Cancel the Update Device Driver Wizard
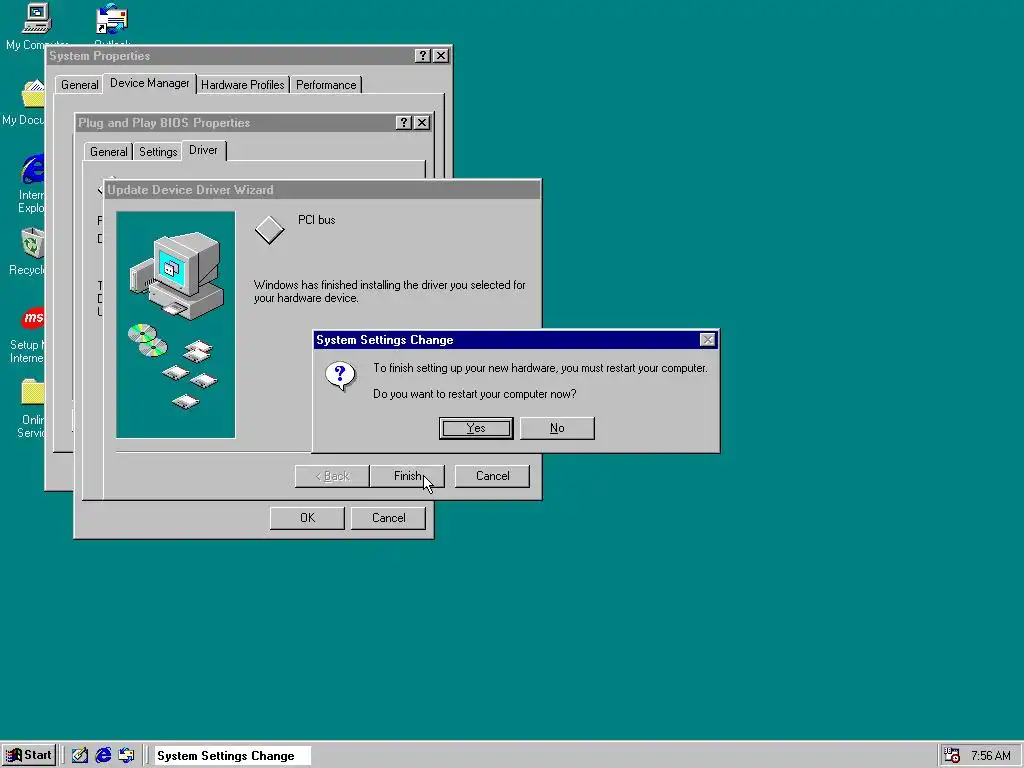The height and width of the screenshot is (768, 1024). tap(492, 476)
